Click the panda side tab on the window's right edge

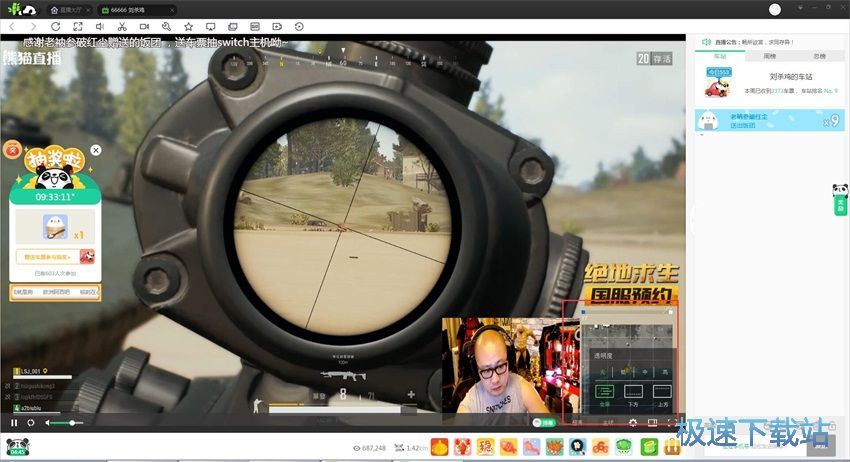click(x=840, y=200)
